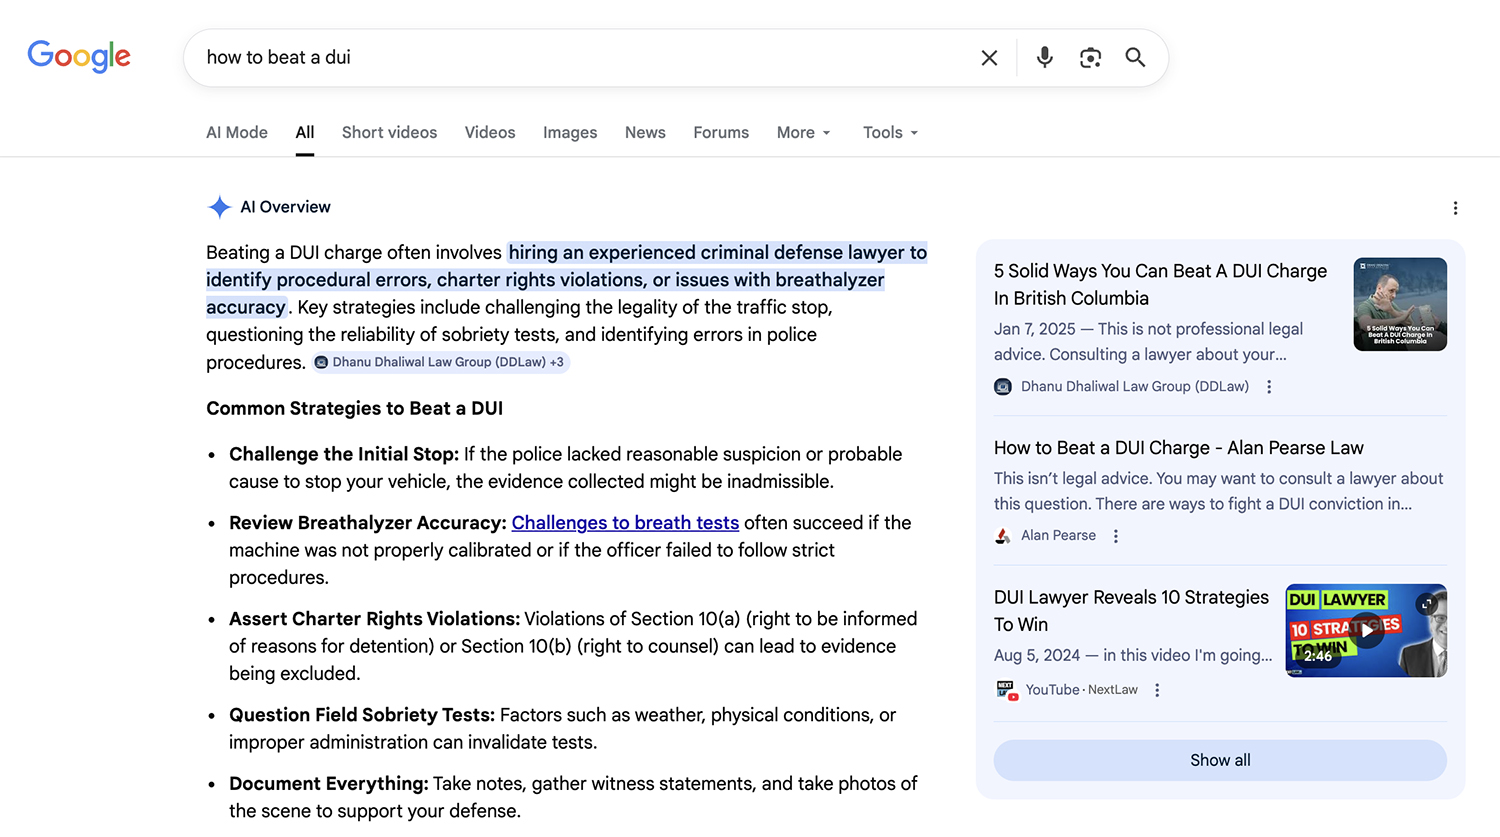Click the Dhanu Dhaliwal Law Group favicon
Screen dimensions: 1500x837
(x=1002, y=386)
